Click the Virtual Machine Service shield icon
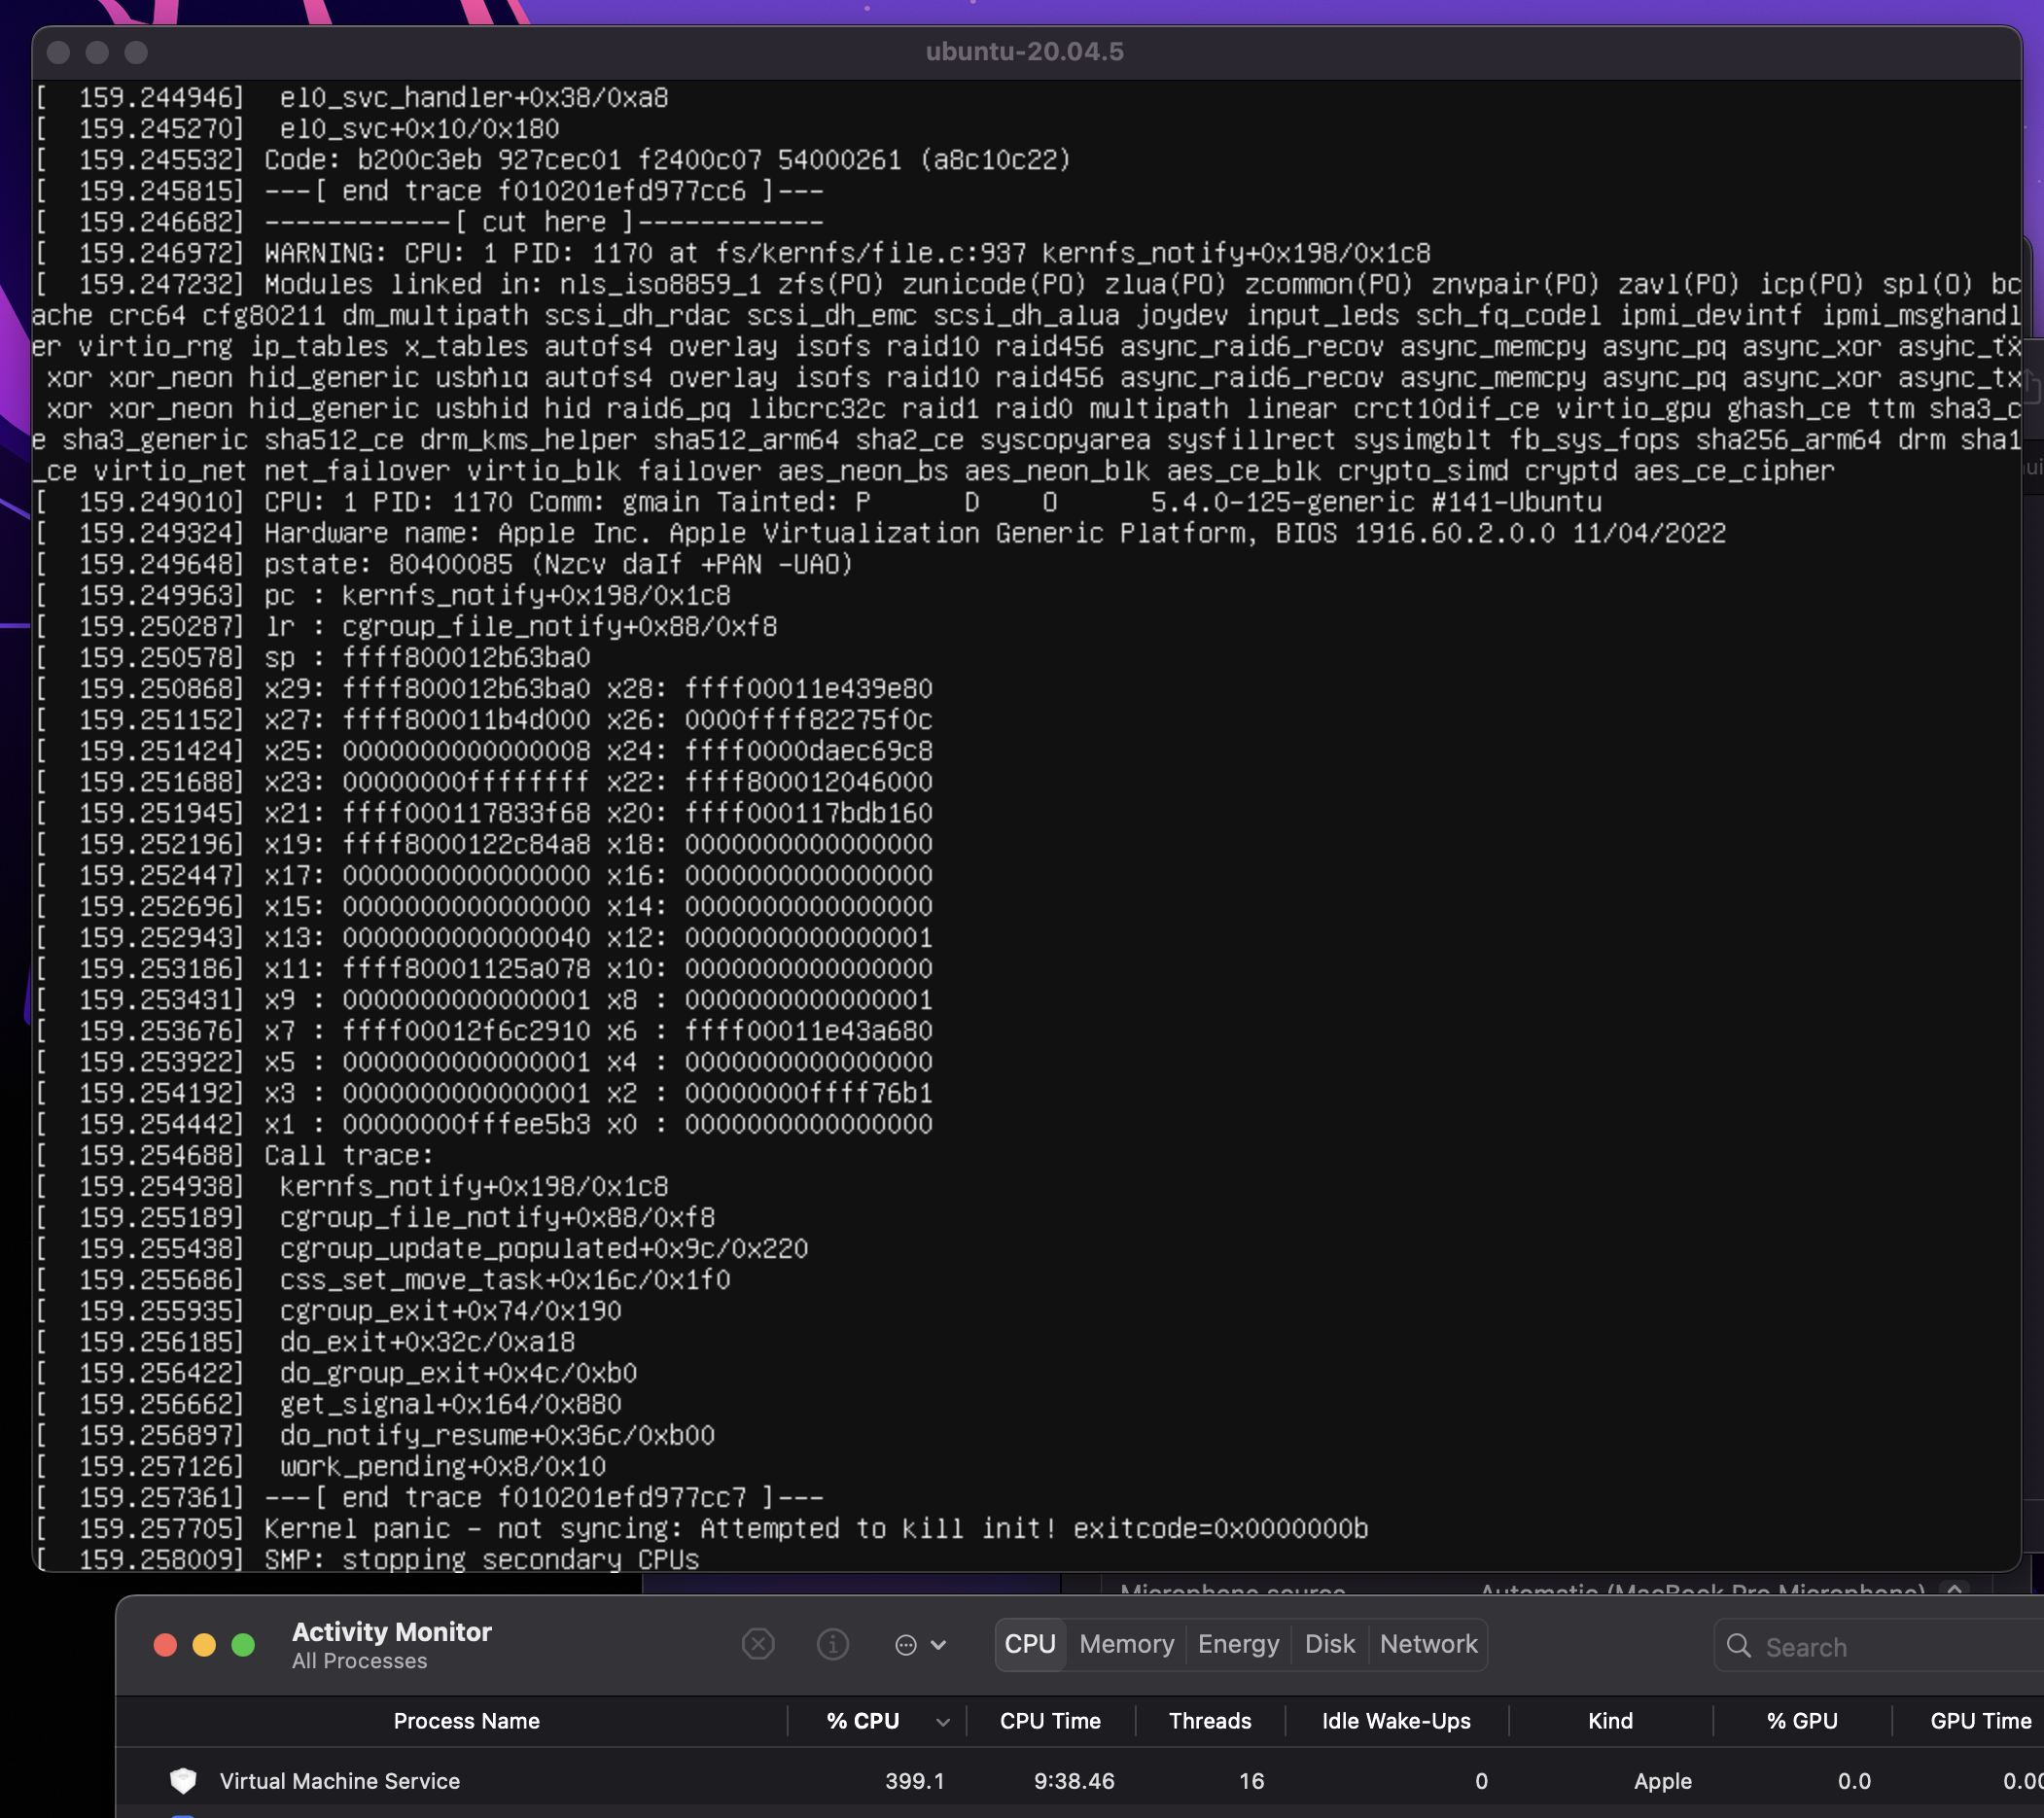This screenshot has width=2044, height=1818. (183, 1781)
